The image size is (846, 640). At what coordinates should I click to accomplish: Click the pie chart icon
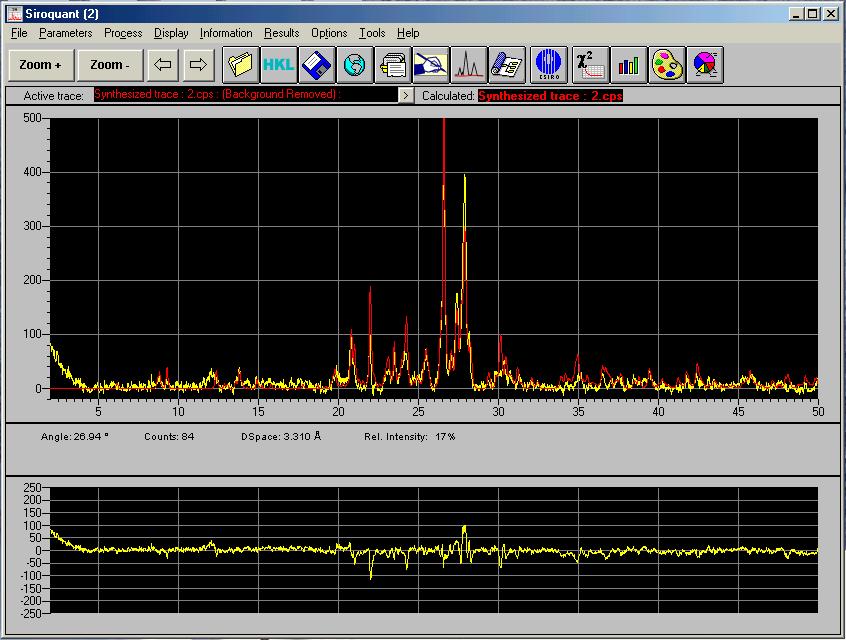point(705,65)
